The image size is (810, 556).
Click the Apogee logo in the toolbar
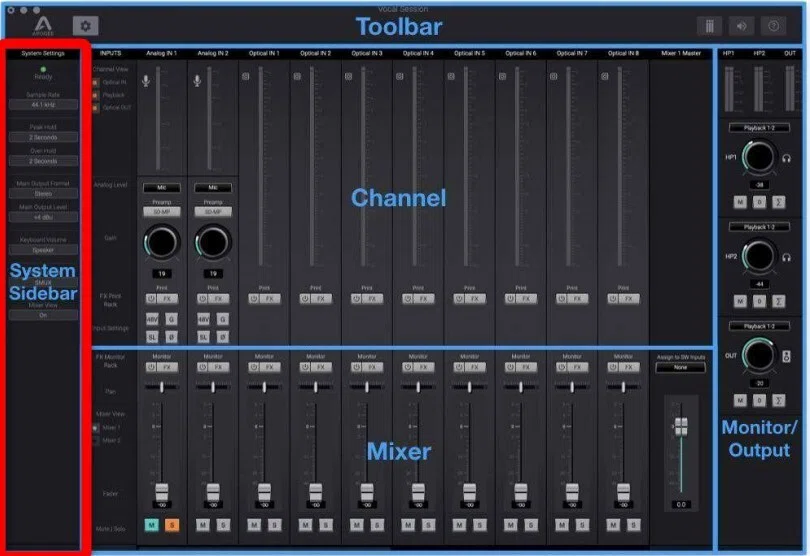coord(43,26)
